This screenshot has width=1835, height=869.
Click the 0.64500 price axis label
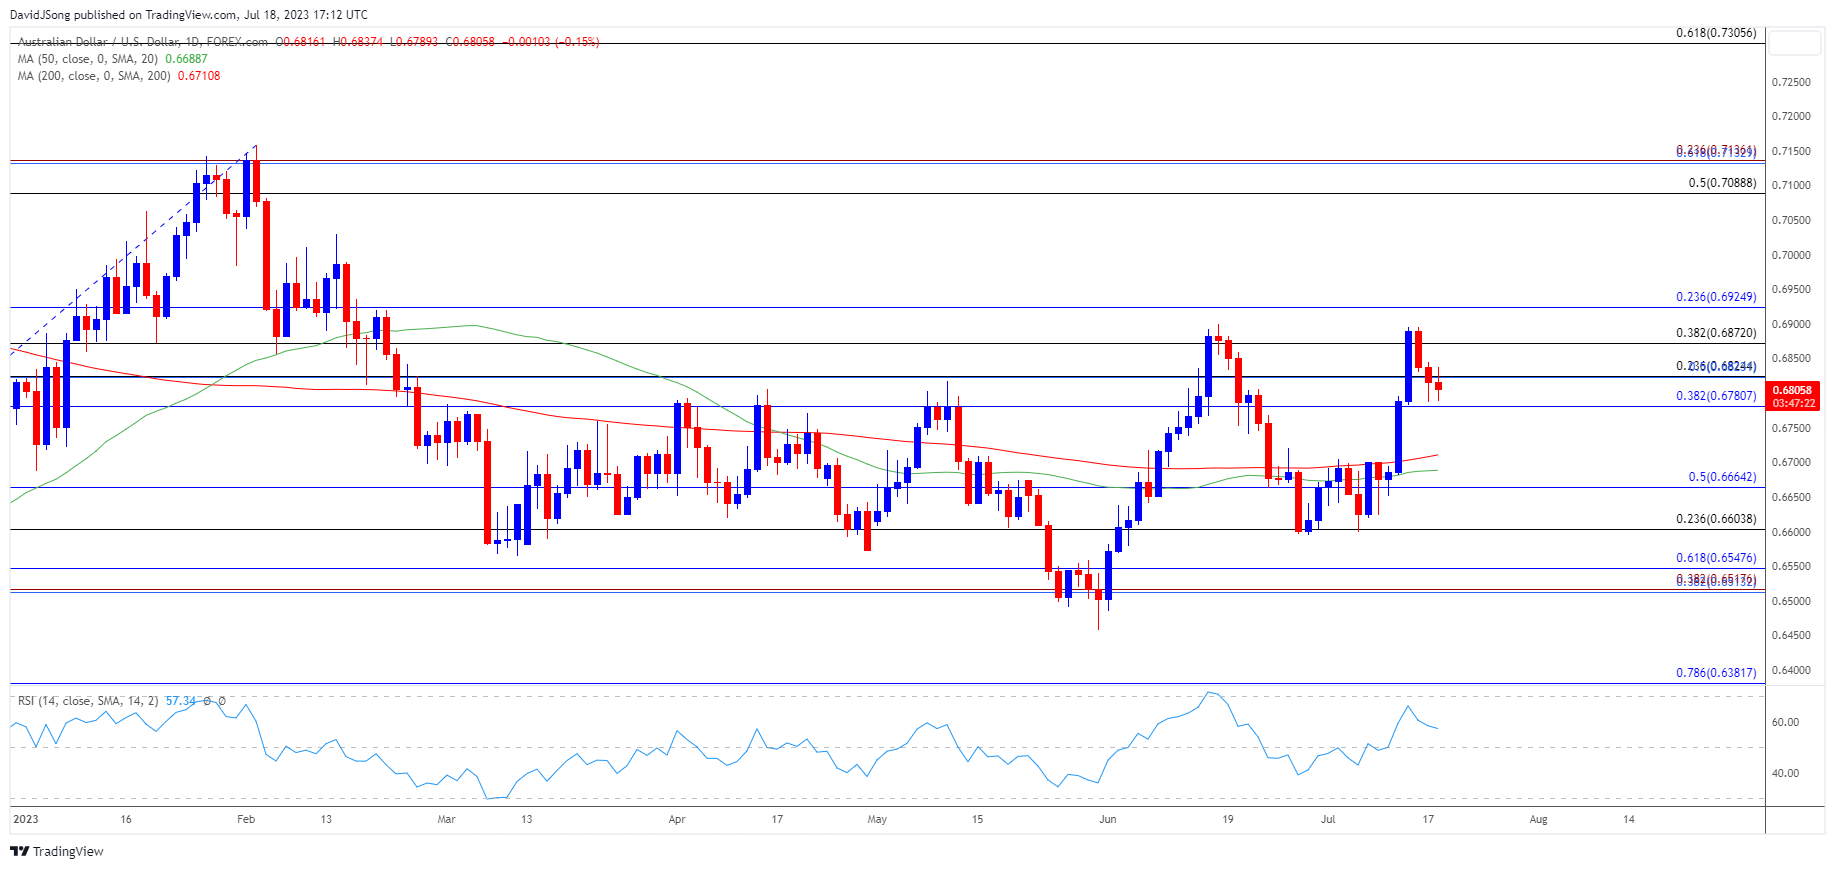pos(1791,636)
